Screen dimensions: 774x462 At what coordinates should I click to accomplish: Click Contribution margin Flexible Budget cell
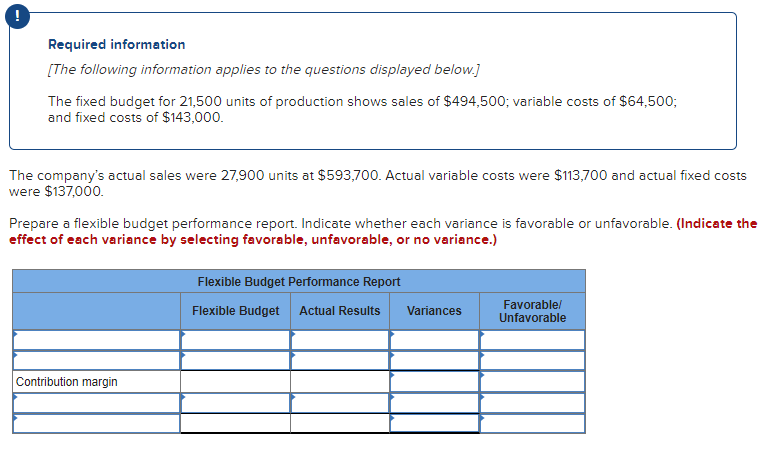[x=235, y=382]
